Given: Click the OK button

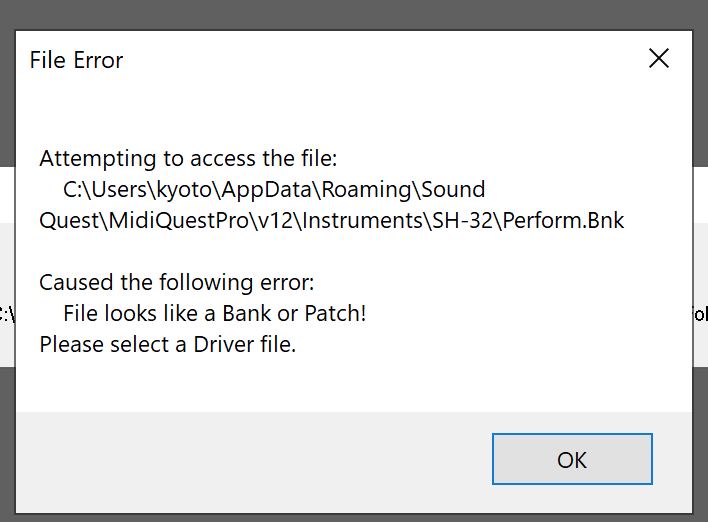Looking at the screenshot, I should tap(572, 459).
